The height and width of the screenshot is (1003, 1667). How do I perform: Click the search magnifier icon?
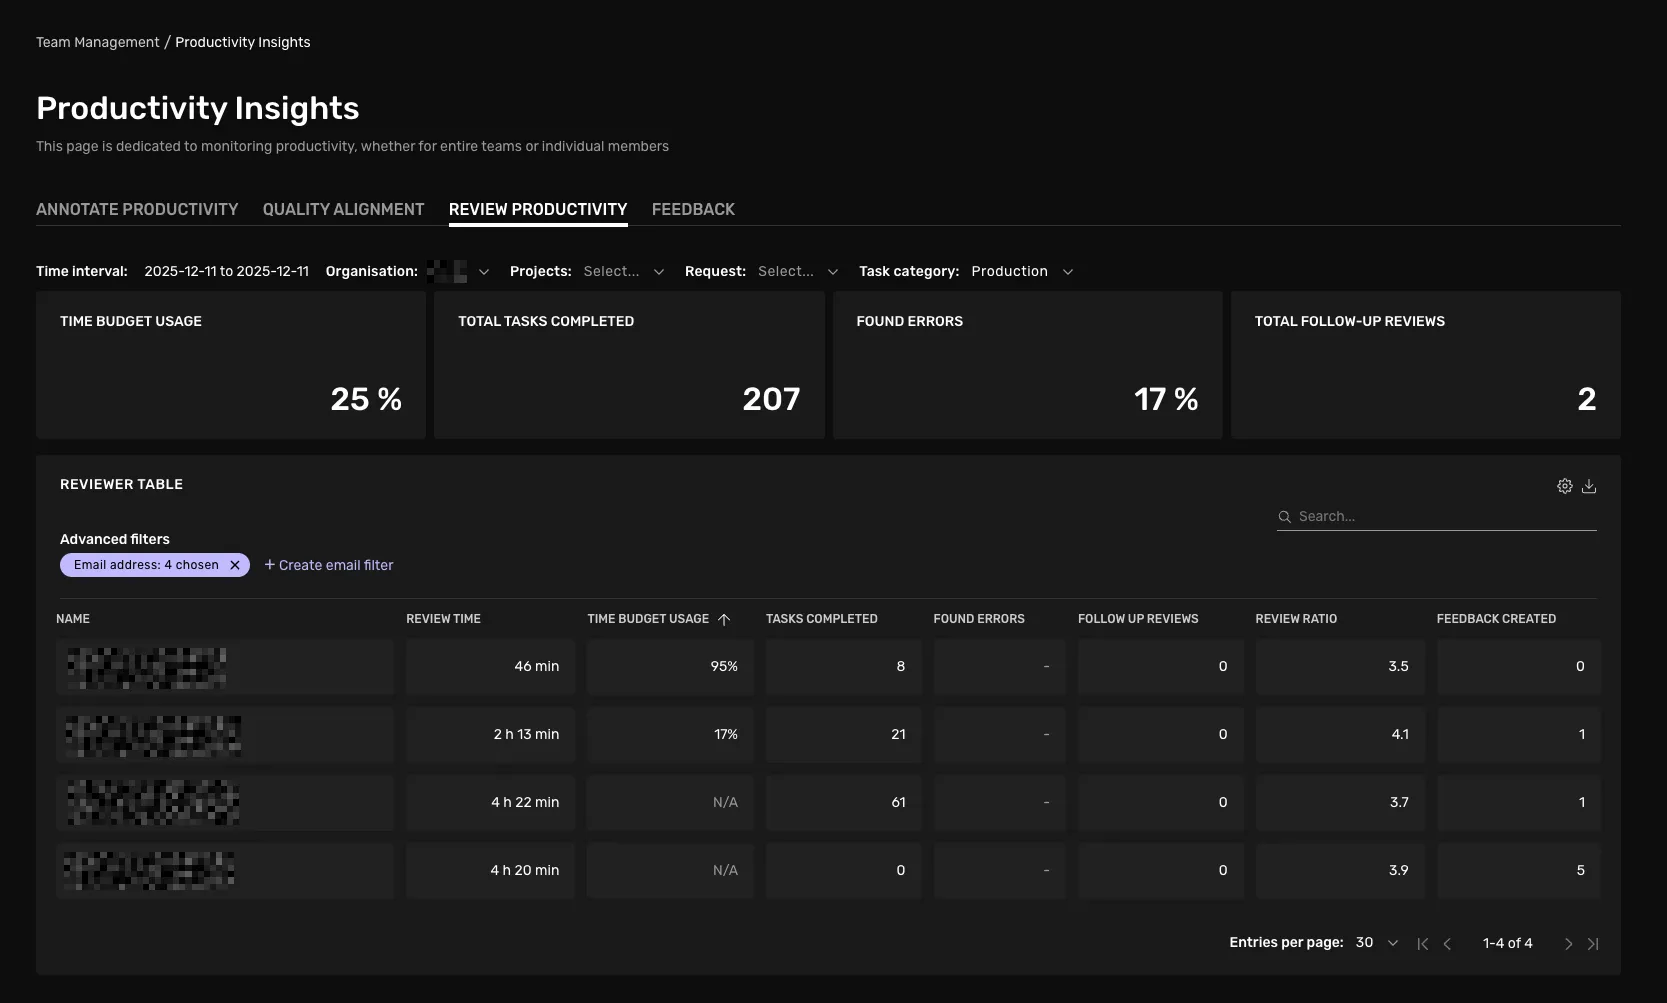click(1285, 517)
